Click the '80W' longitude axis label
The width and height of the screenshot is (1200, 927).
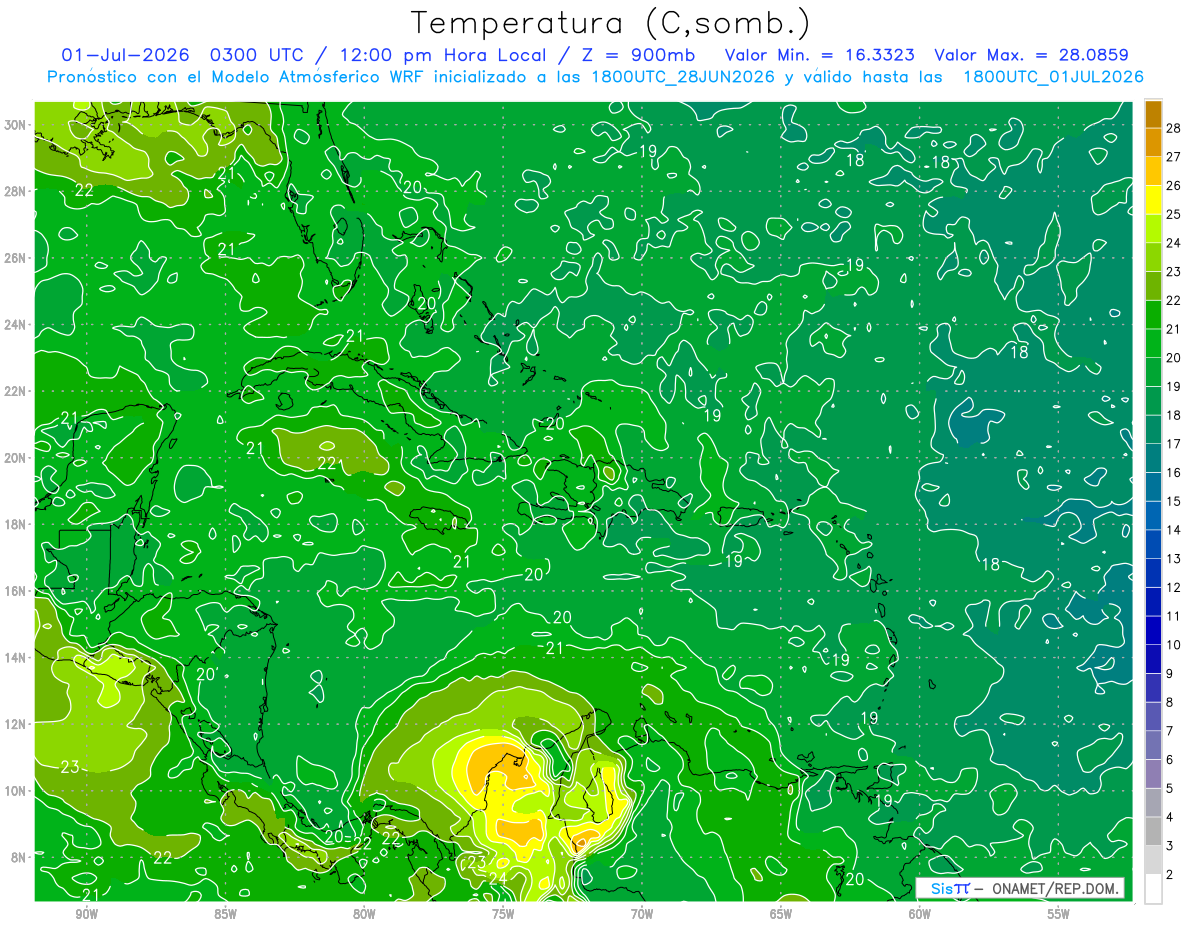click(x=364, y=914)
